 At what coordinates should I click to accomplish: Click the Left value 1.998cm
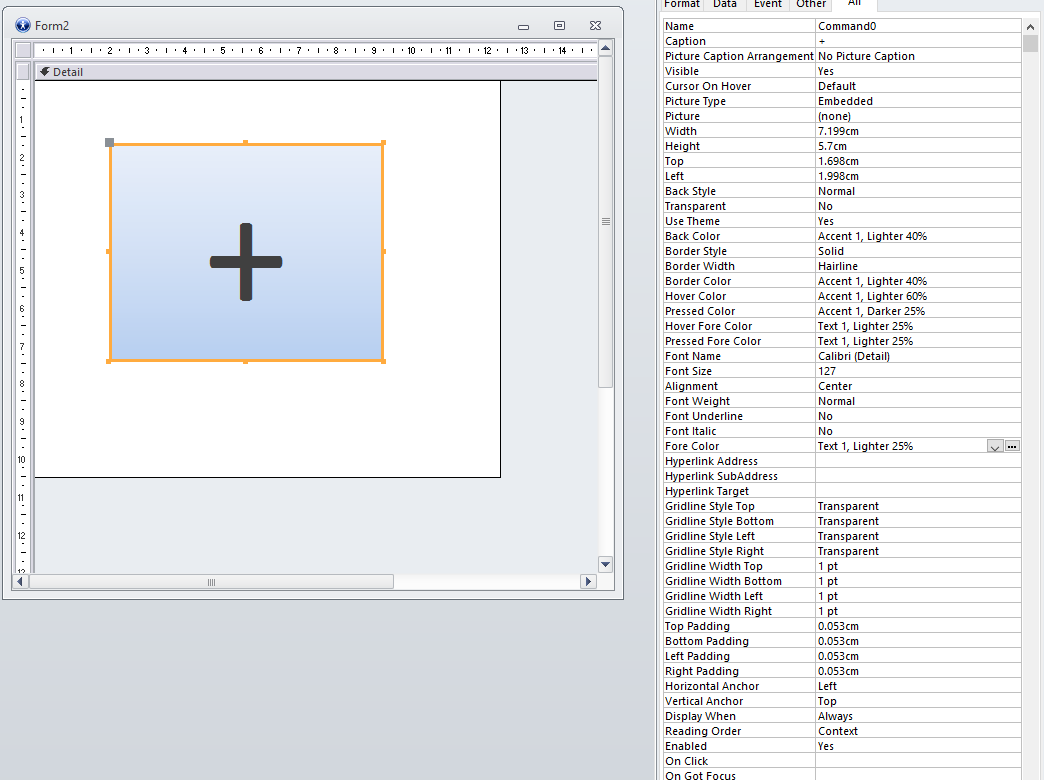(918, 176)
